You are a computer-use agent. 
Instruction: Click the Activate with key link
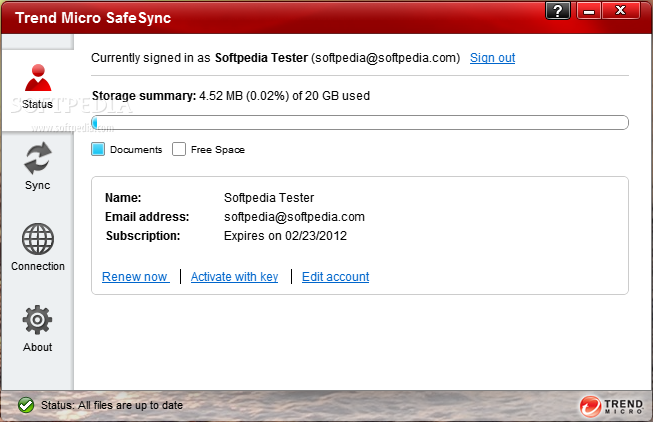click(234, 277)
